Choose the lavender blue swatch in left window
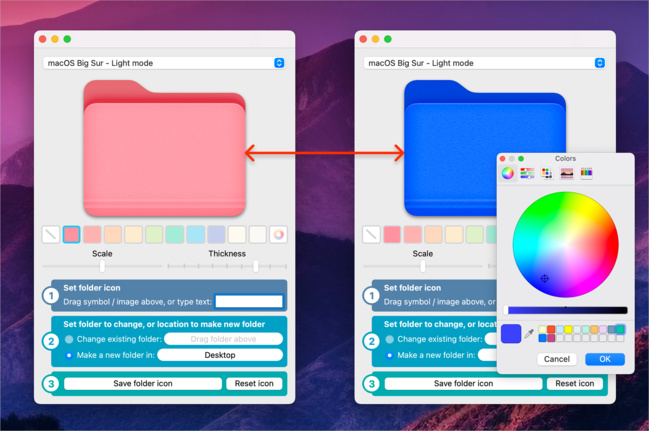The height and width of the screenshot is (431, 649). (x=216, y=234)
